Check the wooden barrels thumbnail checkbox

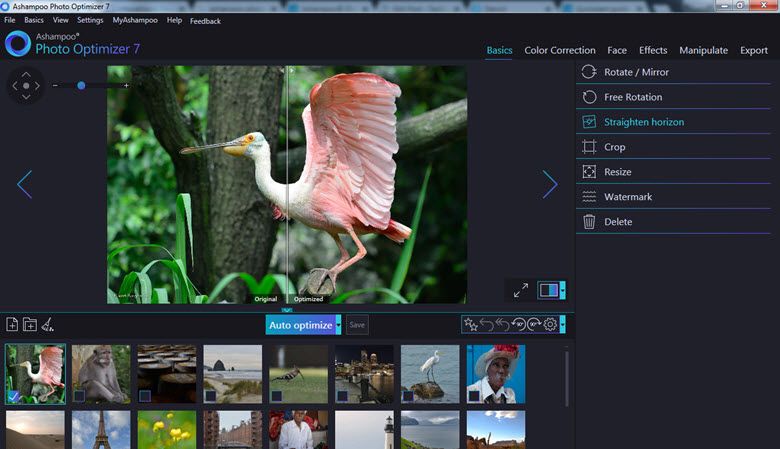tap(145, 396)
